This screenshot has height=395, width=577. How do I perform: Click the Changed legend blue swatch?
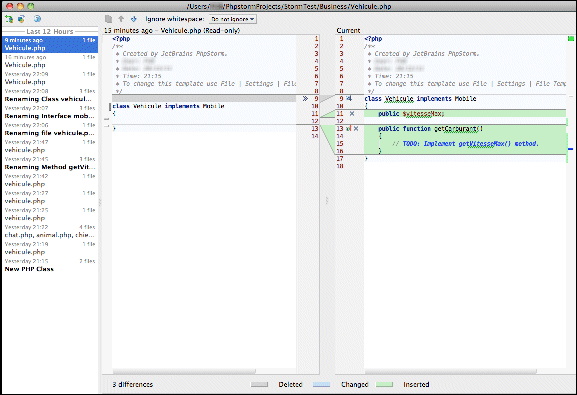321,384
